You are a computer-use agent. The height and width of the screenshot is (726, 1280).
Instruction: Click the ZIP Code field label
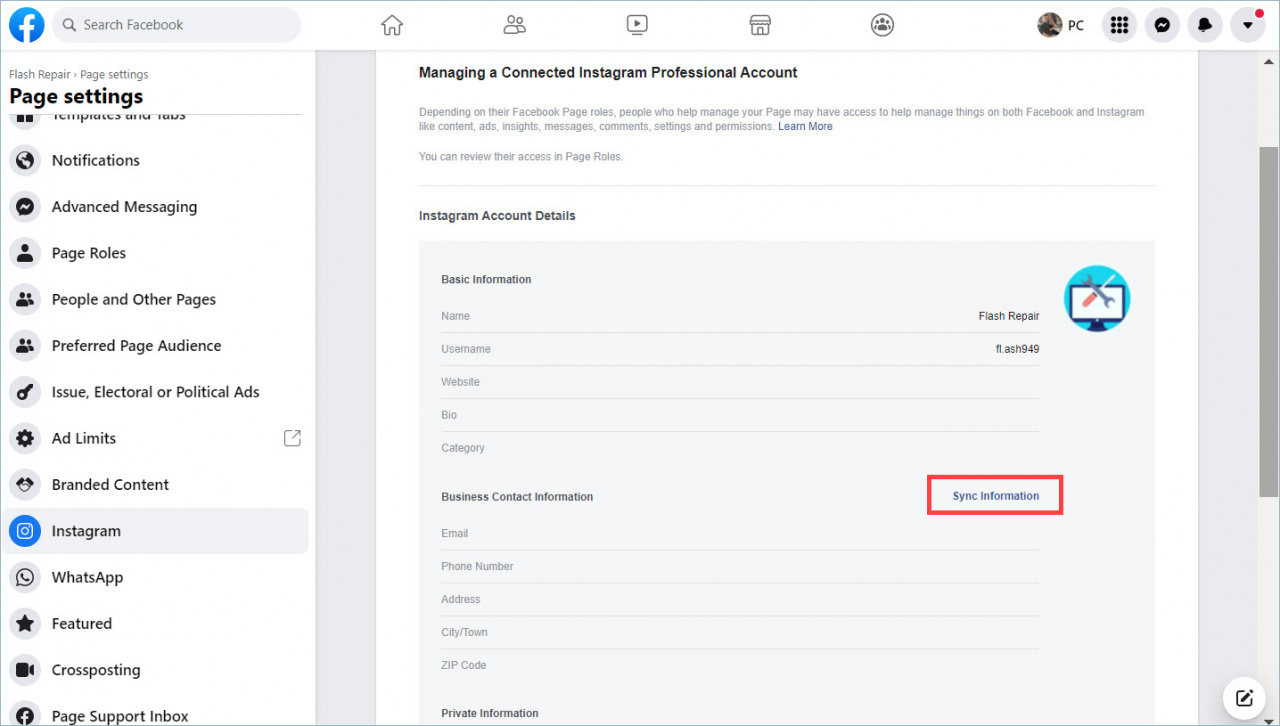[463, 665]
